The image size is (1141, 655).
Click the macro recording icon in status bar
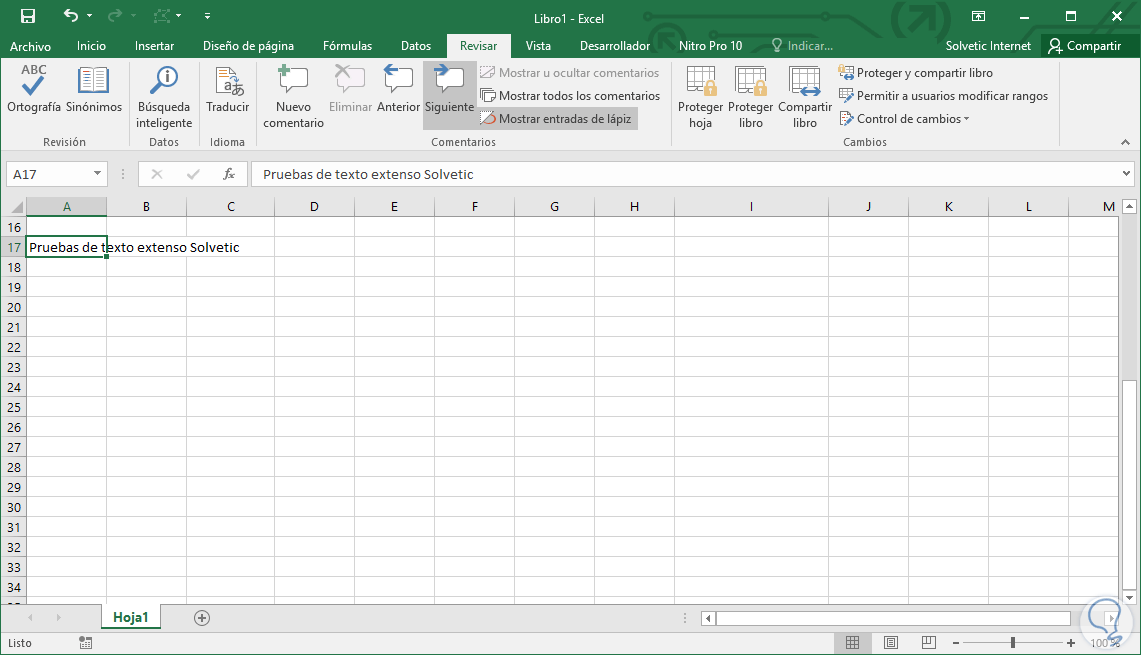[x=85, y=643]
